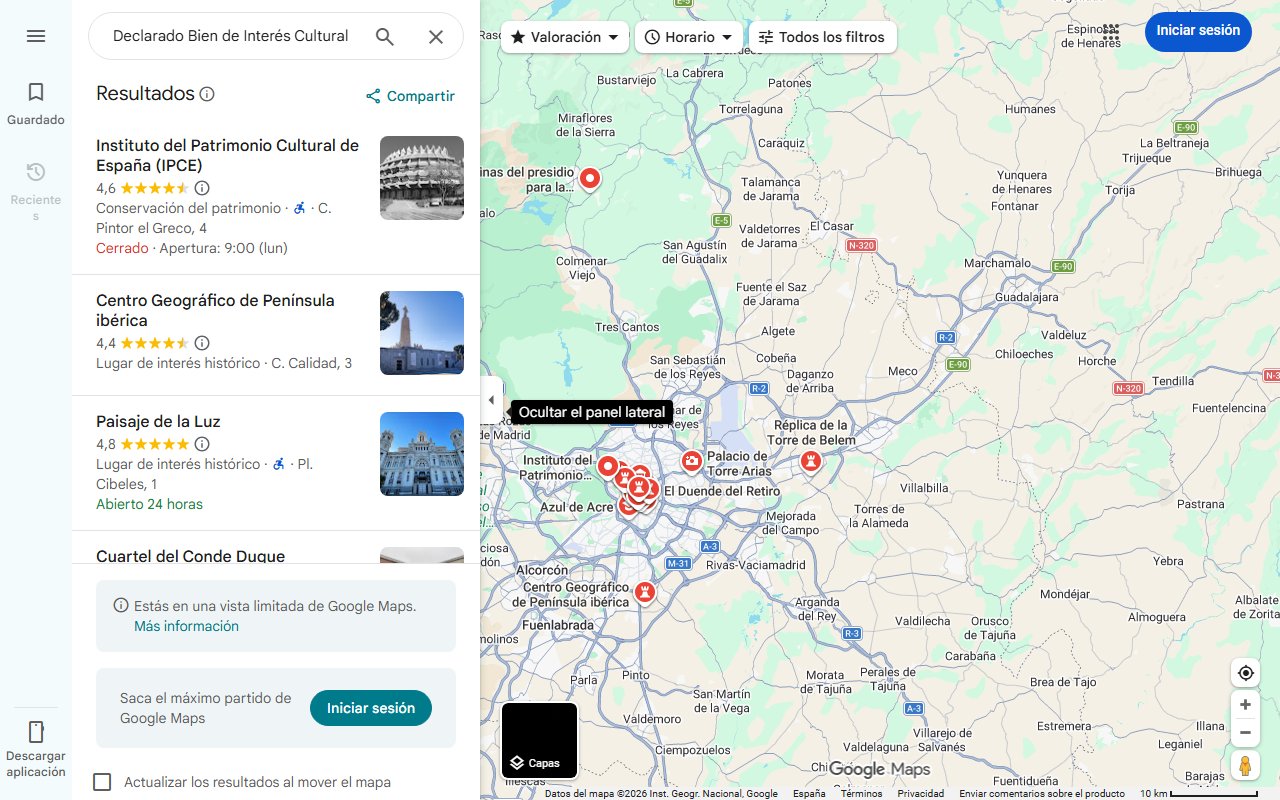1280x800 pixels.
Task: Open Términos in the bottom bar
Action: [861, 792]
